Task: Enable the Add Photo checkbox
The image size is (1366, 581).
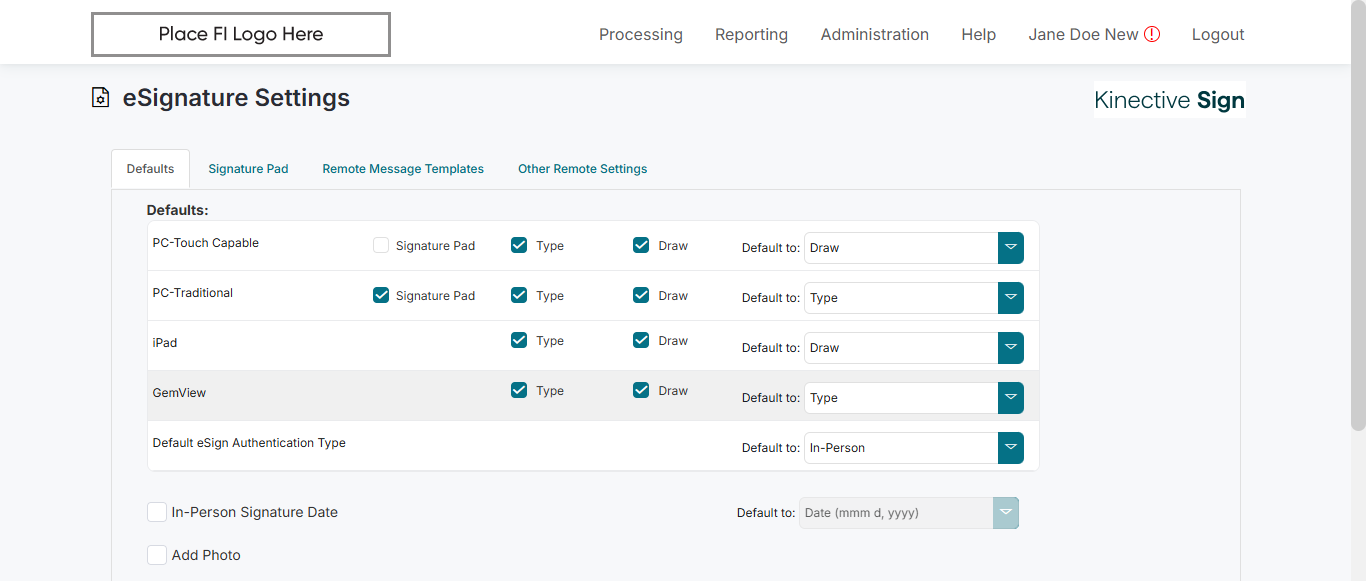Action: [157, 555]
